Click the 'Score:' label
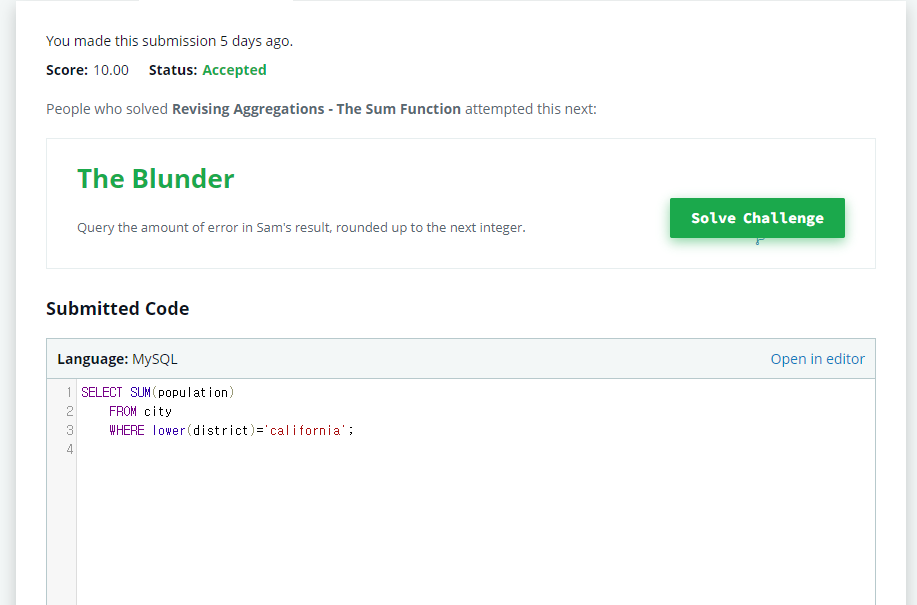Viewport: 917px width, 605px height. click(x=67, y=70)
